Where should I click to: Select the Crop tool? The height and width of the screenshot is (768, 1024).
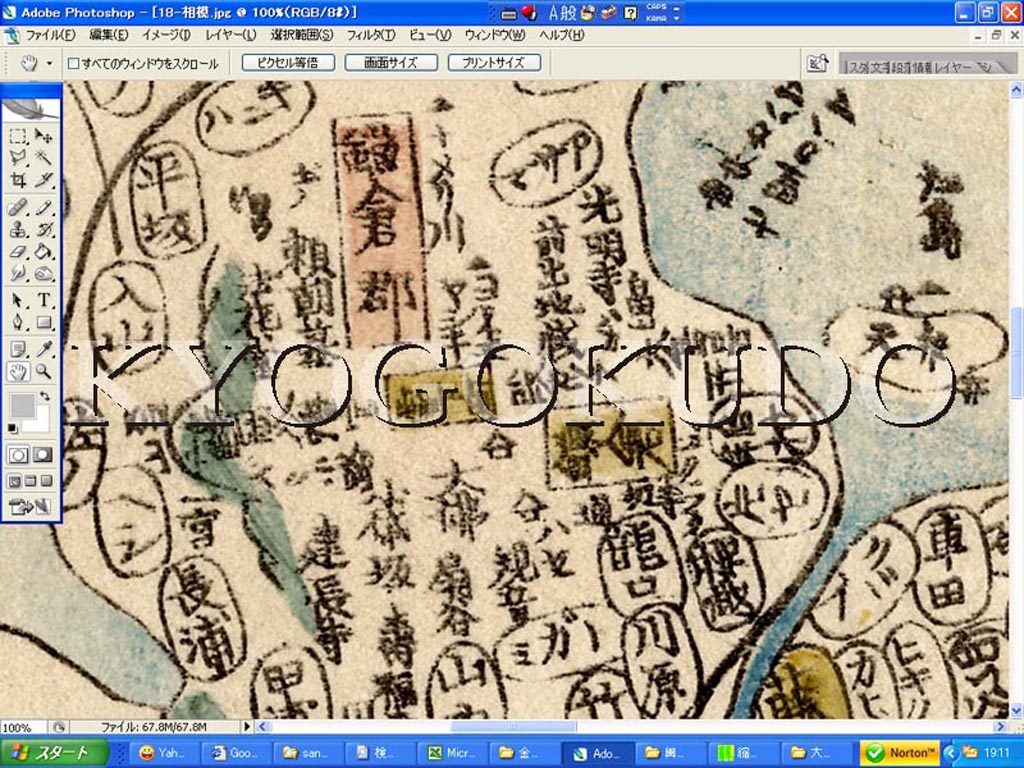pyautogui.click(x=18, y=179)
